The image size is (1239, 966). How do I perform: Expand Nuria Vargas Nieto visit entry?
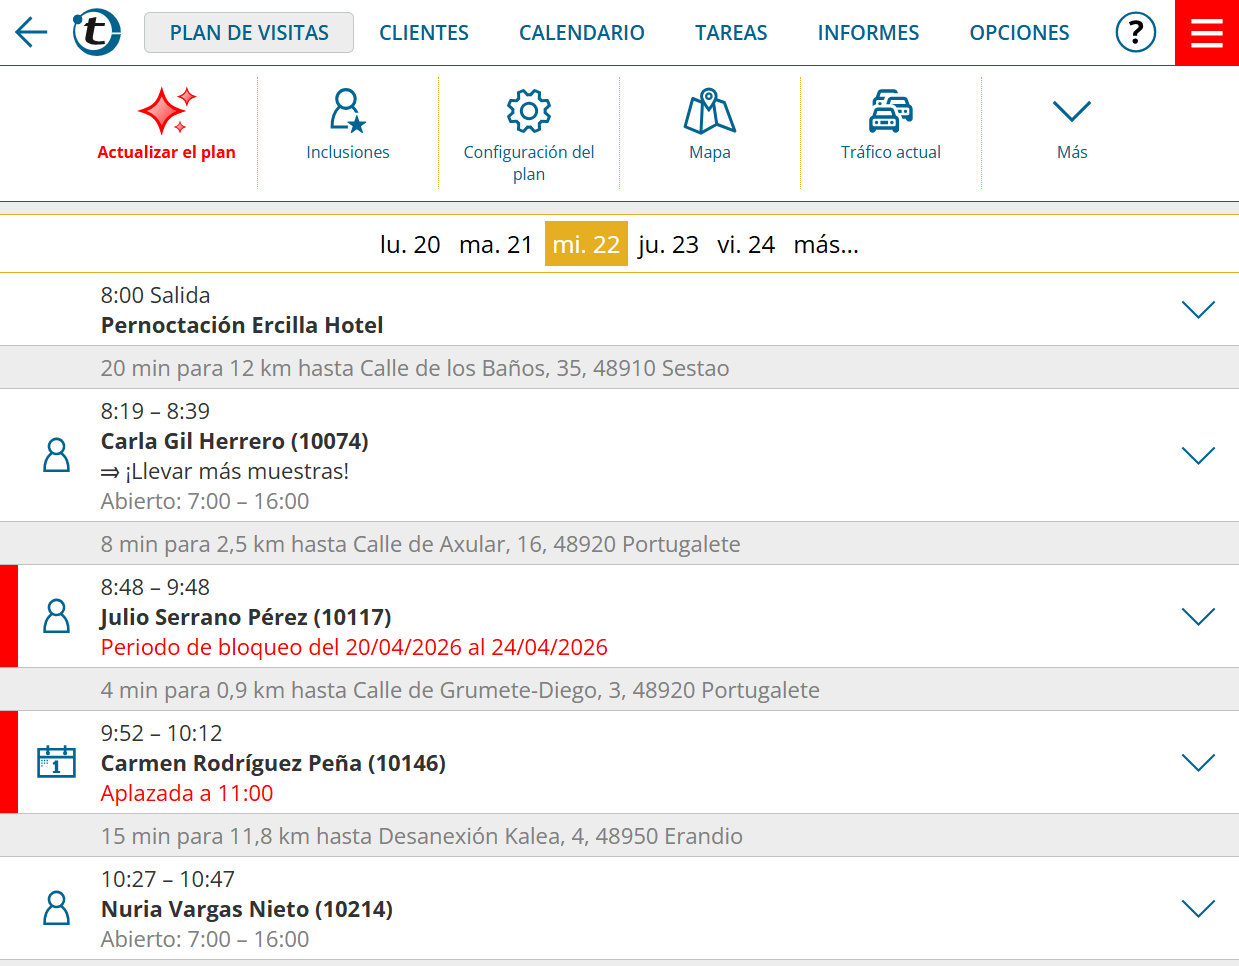1198,909
